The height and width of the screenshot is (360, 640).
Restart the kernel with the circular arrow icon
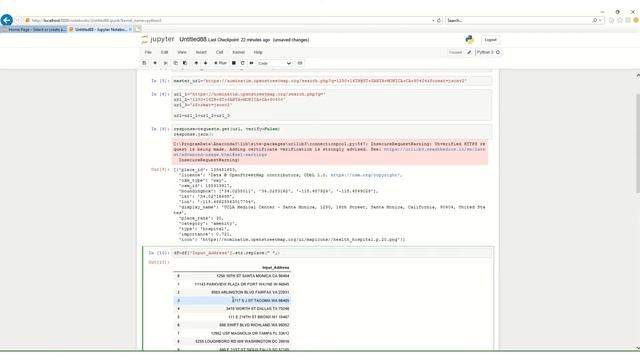pos(243,63)
